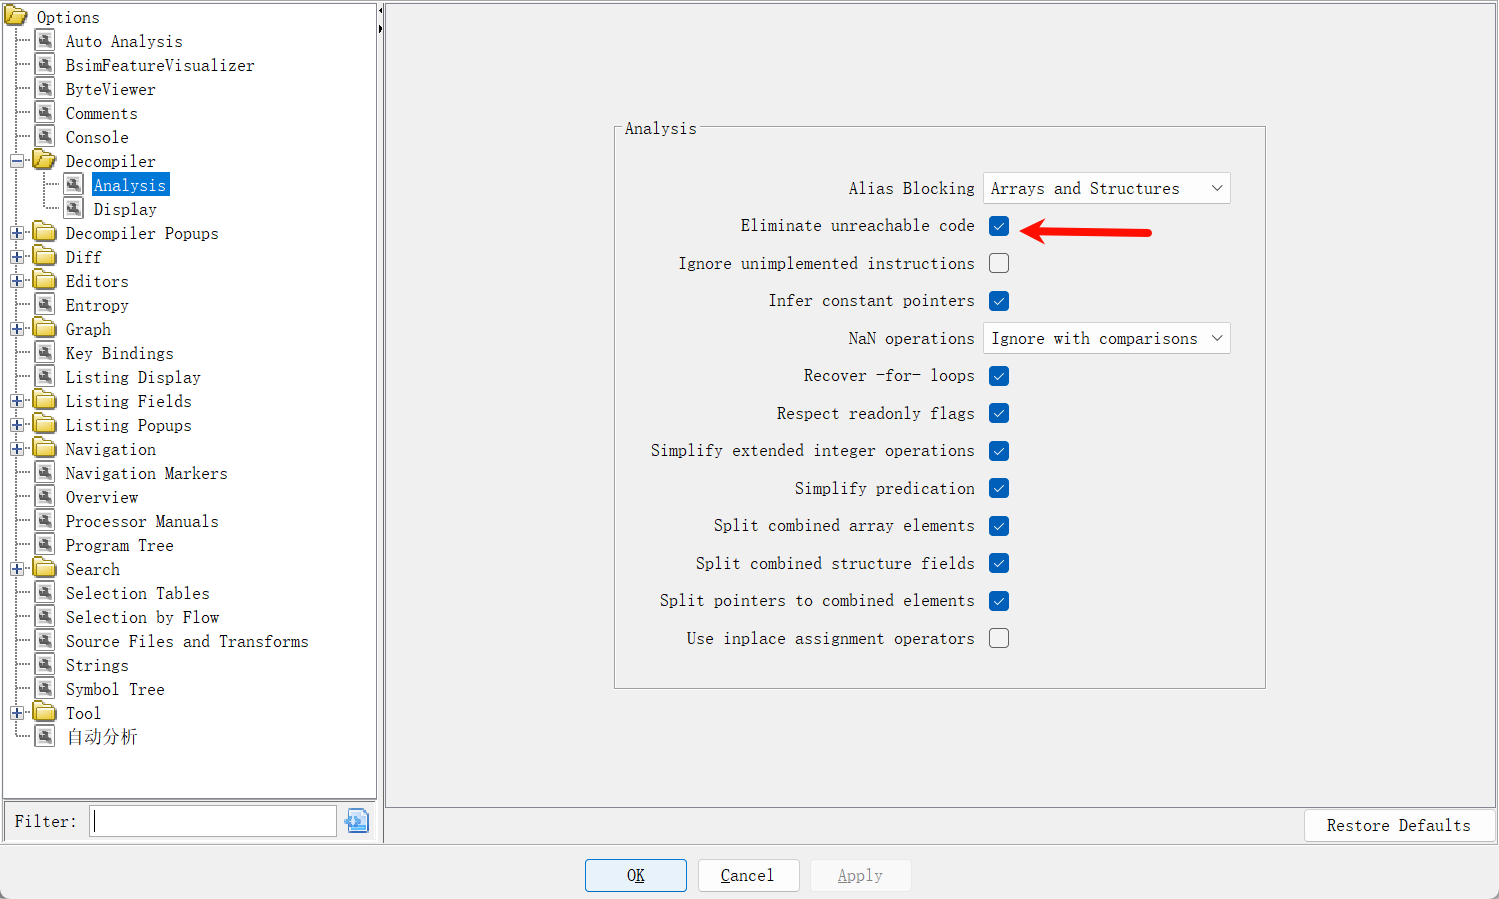Image resolution: width=1499 pixels, height=899 pixels.
Task: Expand the Editors tree node
Action: (x=17, y=281)
